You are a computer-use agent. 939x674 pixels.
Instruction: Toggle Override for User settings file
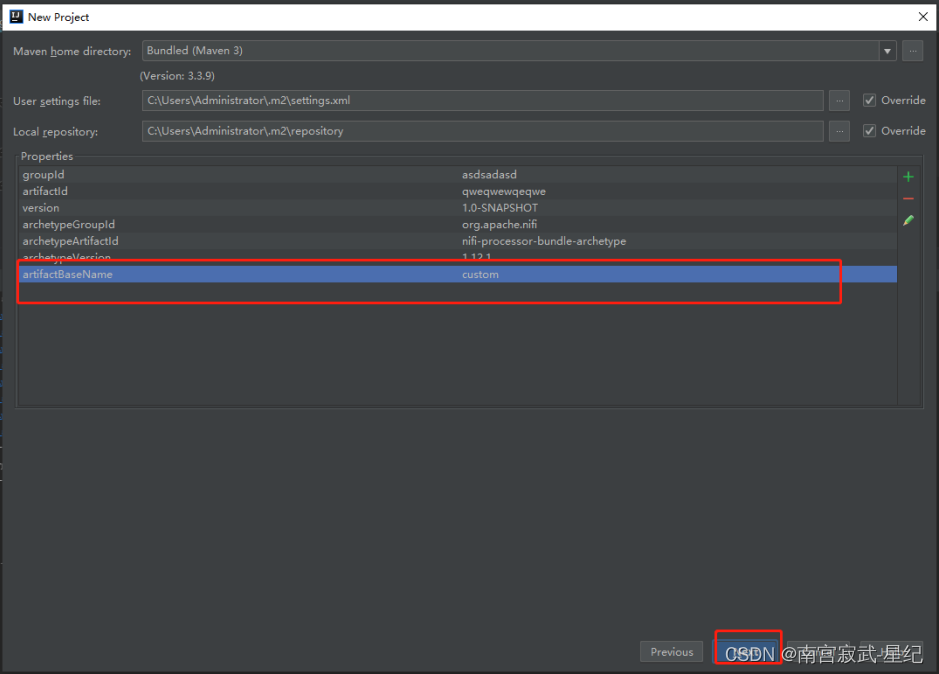tap(869, 100)
